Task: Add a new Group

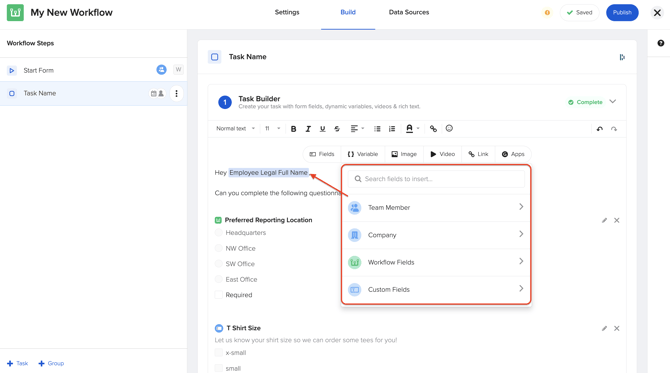Action: coord(51,363)
